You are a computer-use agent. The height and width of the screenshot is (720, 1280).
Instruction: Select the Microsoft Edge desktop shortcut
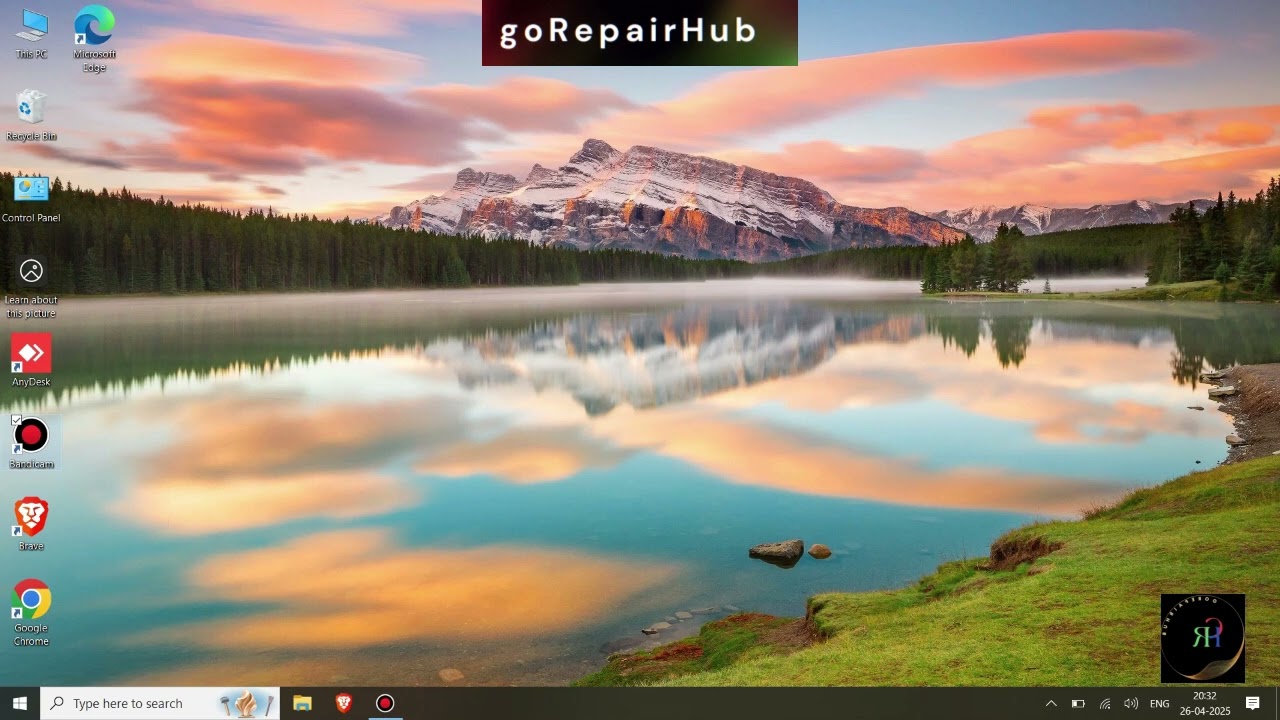(x=94, y=38)
